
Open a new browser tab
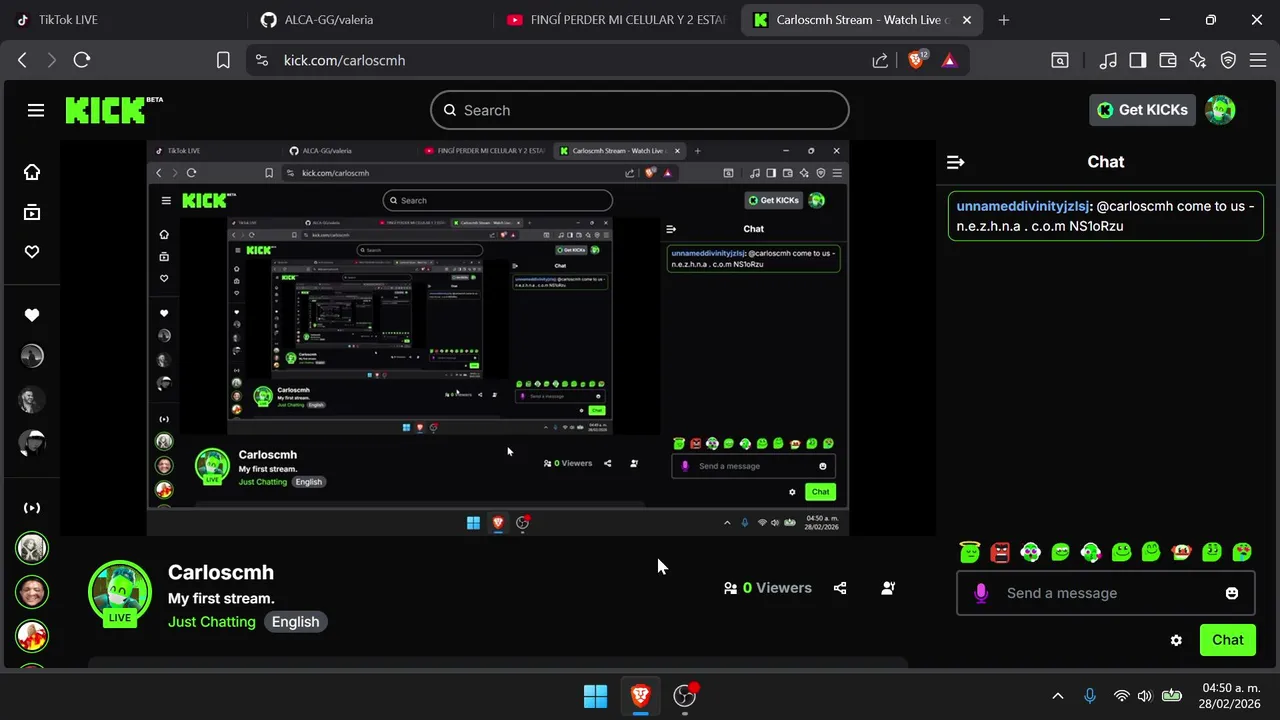point(1004,20)
